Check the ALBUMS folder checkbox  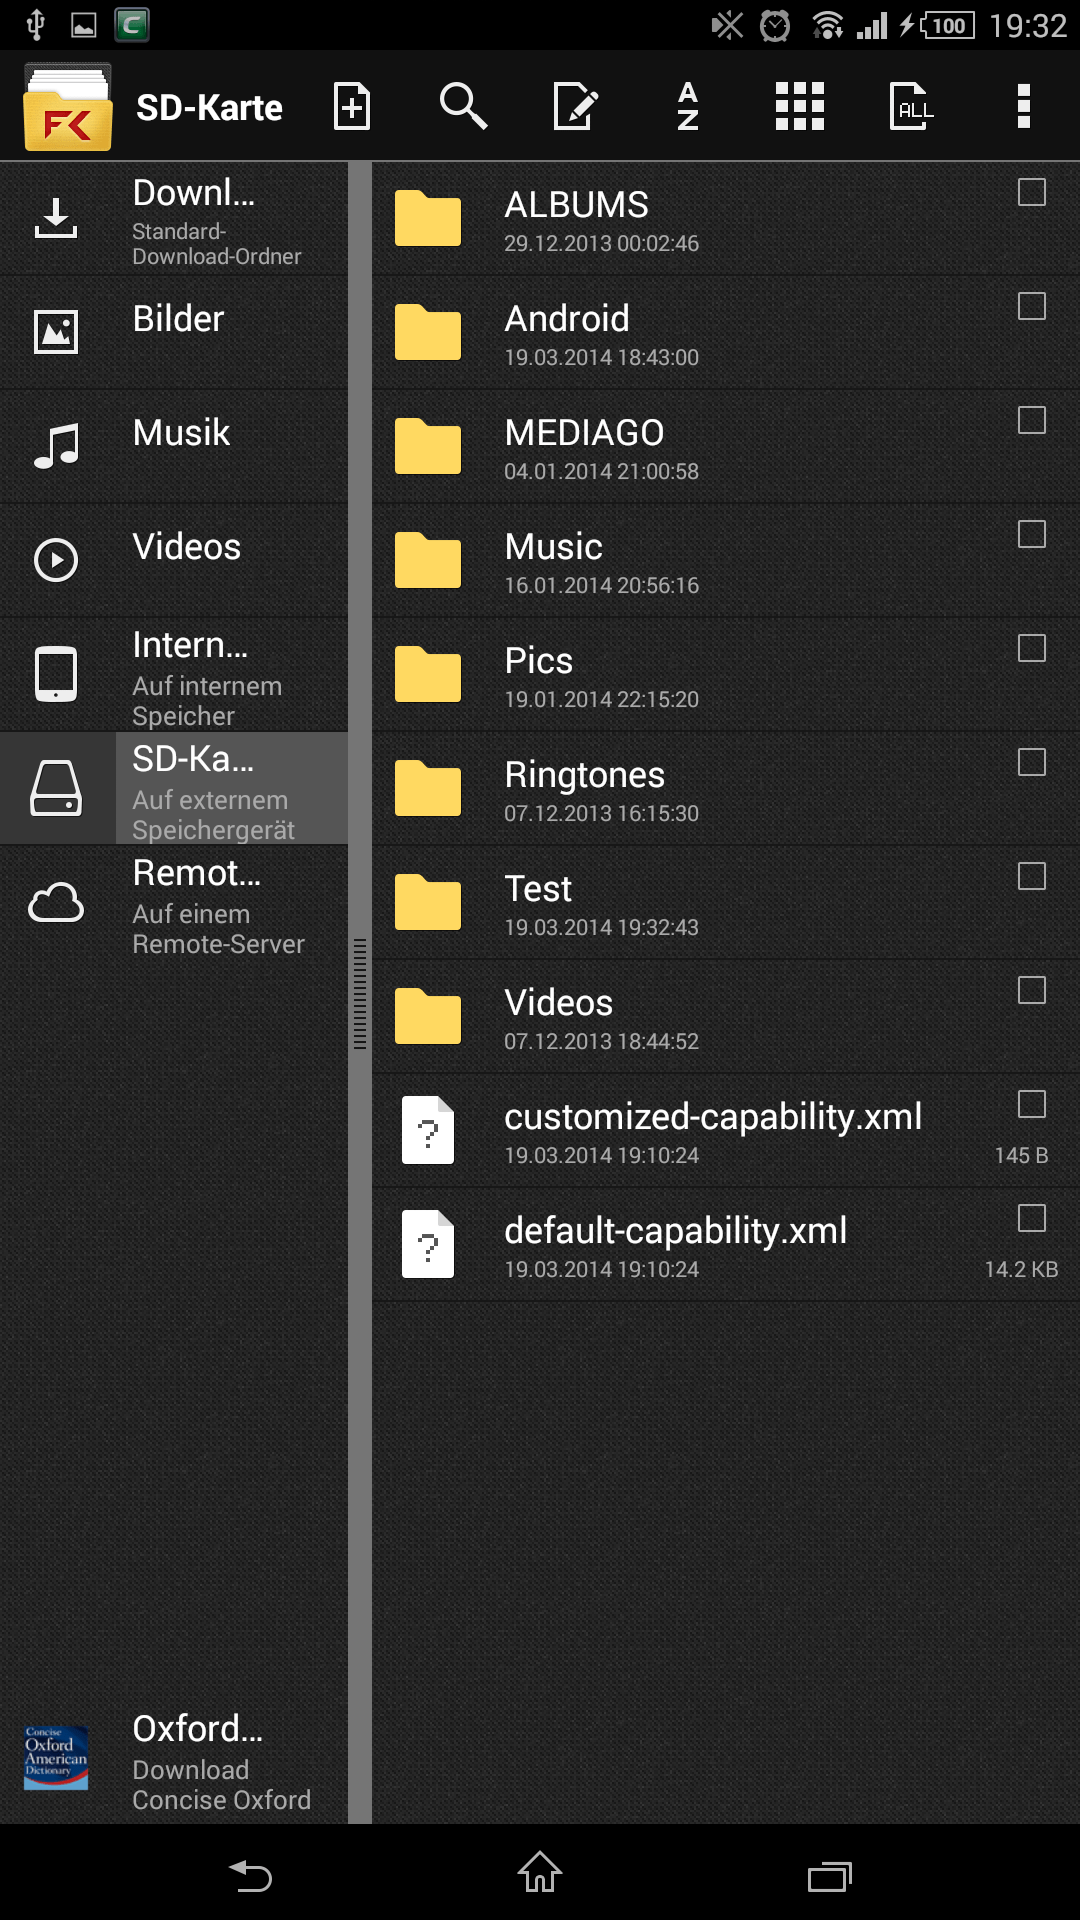tap(1032, 192)
